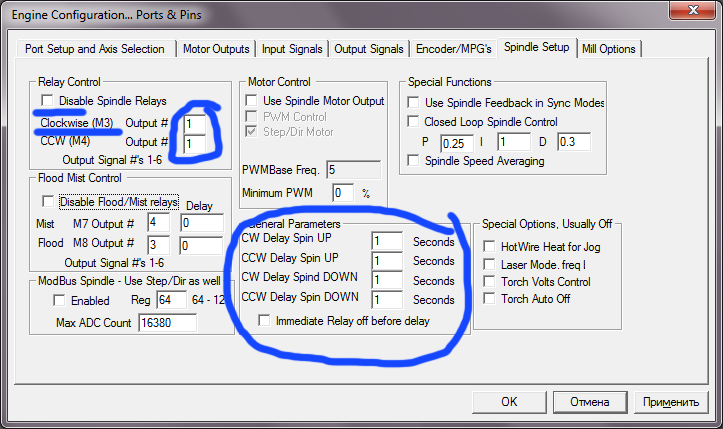Toggle Disable Flood/Mist relays checkbox
Image resolution: width=723 pixels, height=429 pixels.
(47, 202)
